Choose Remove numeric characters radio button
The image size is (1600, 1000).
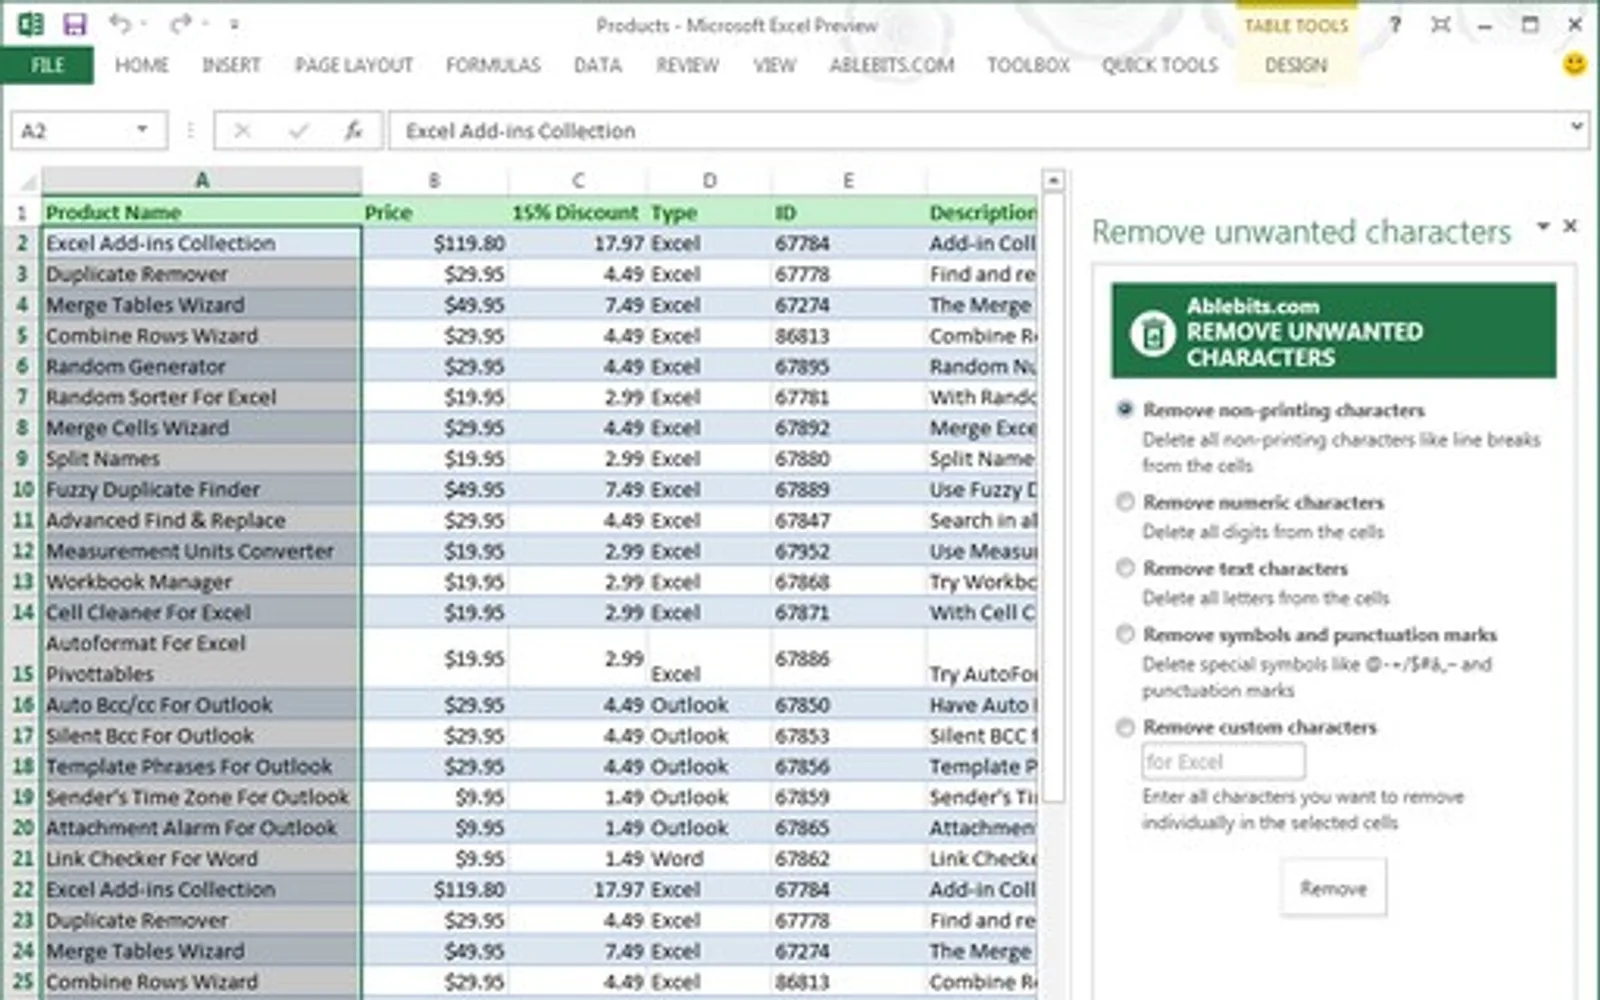tap(1125, 501)
